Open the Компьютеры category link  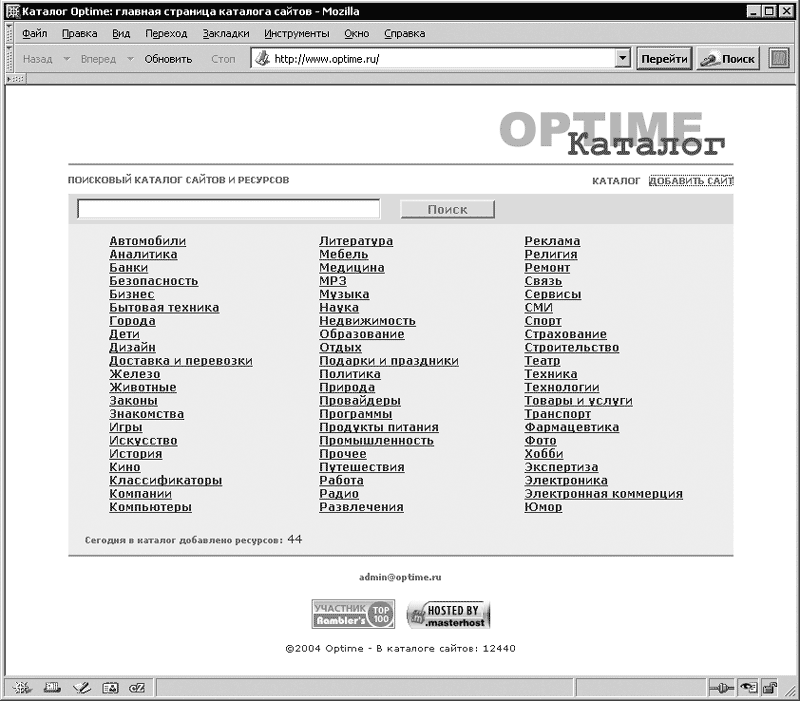[151, 507]
